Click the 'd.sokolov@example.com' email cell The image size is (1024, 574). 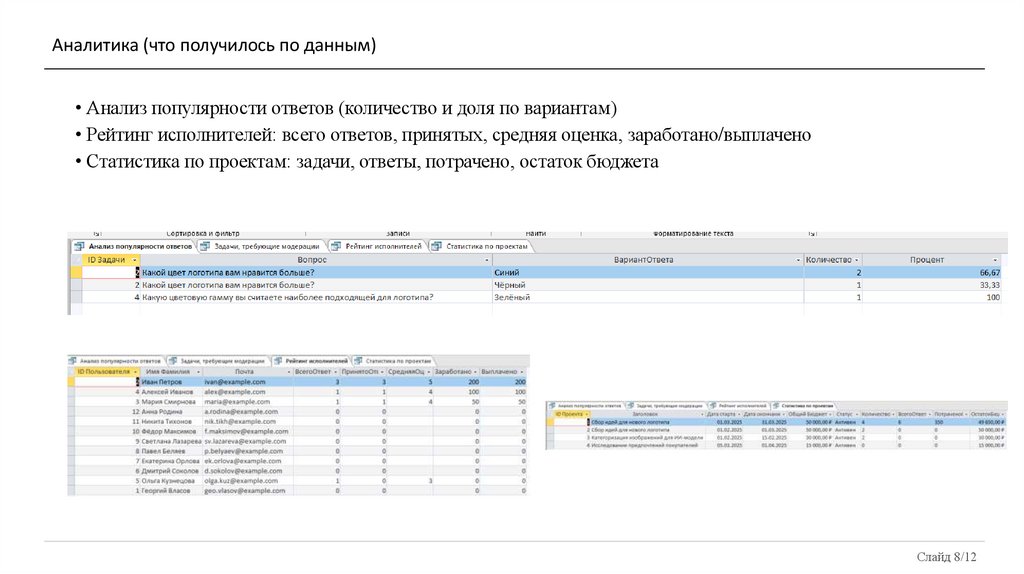248,471
